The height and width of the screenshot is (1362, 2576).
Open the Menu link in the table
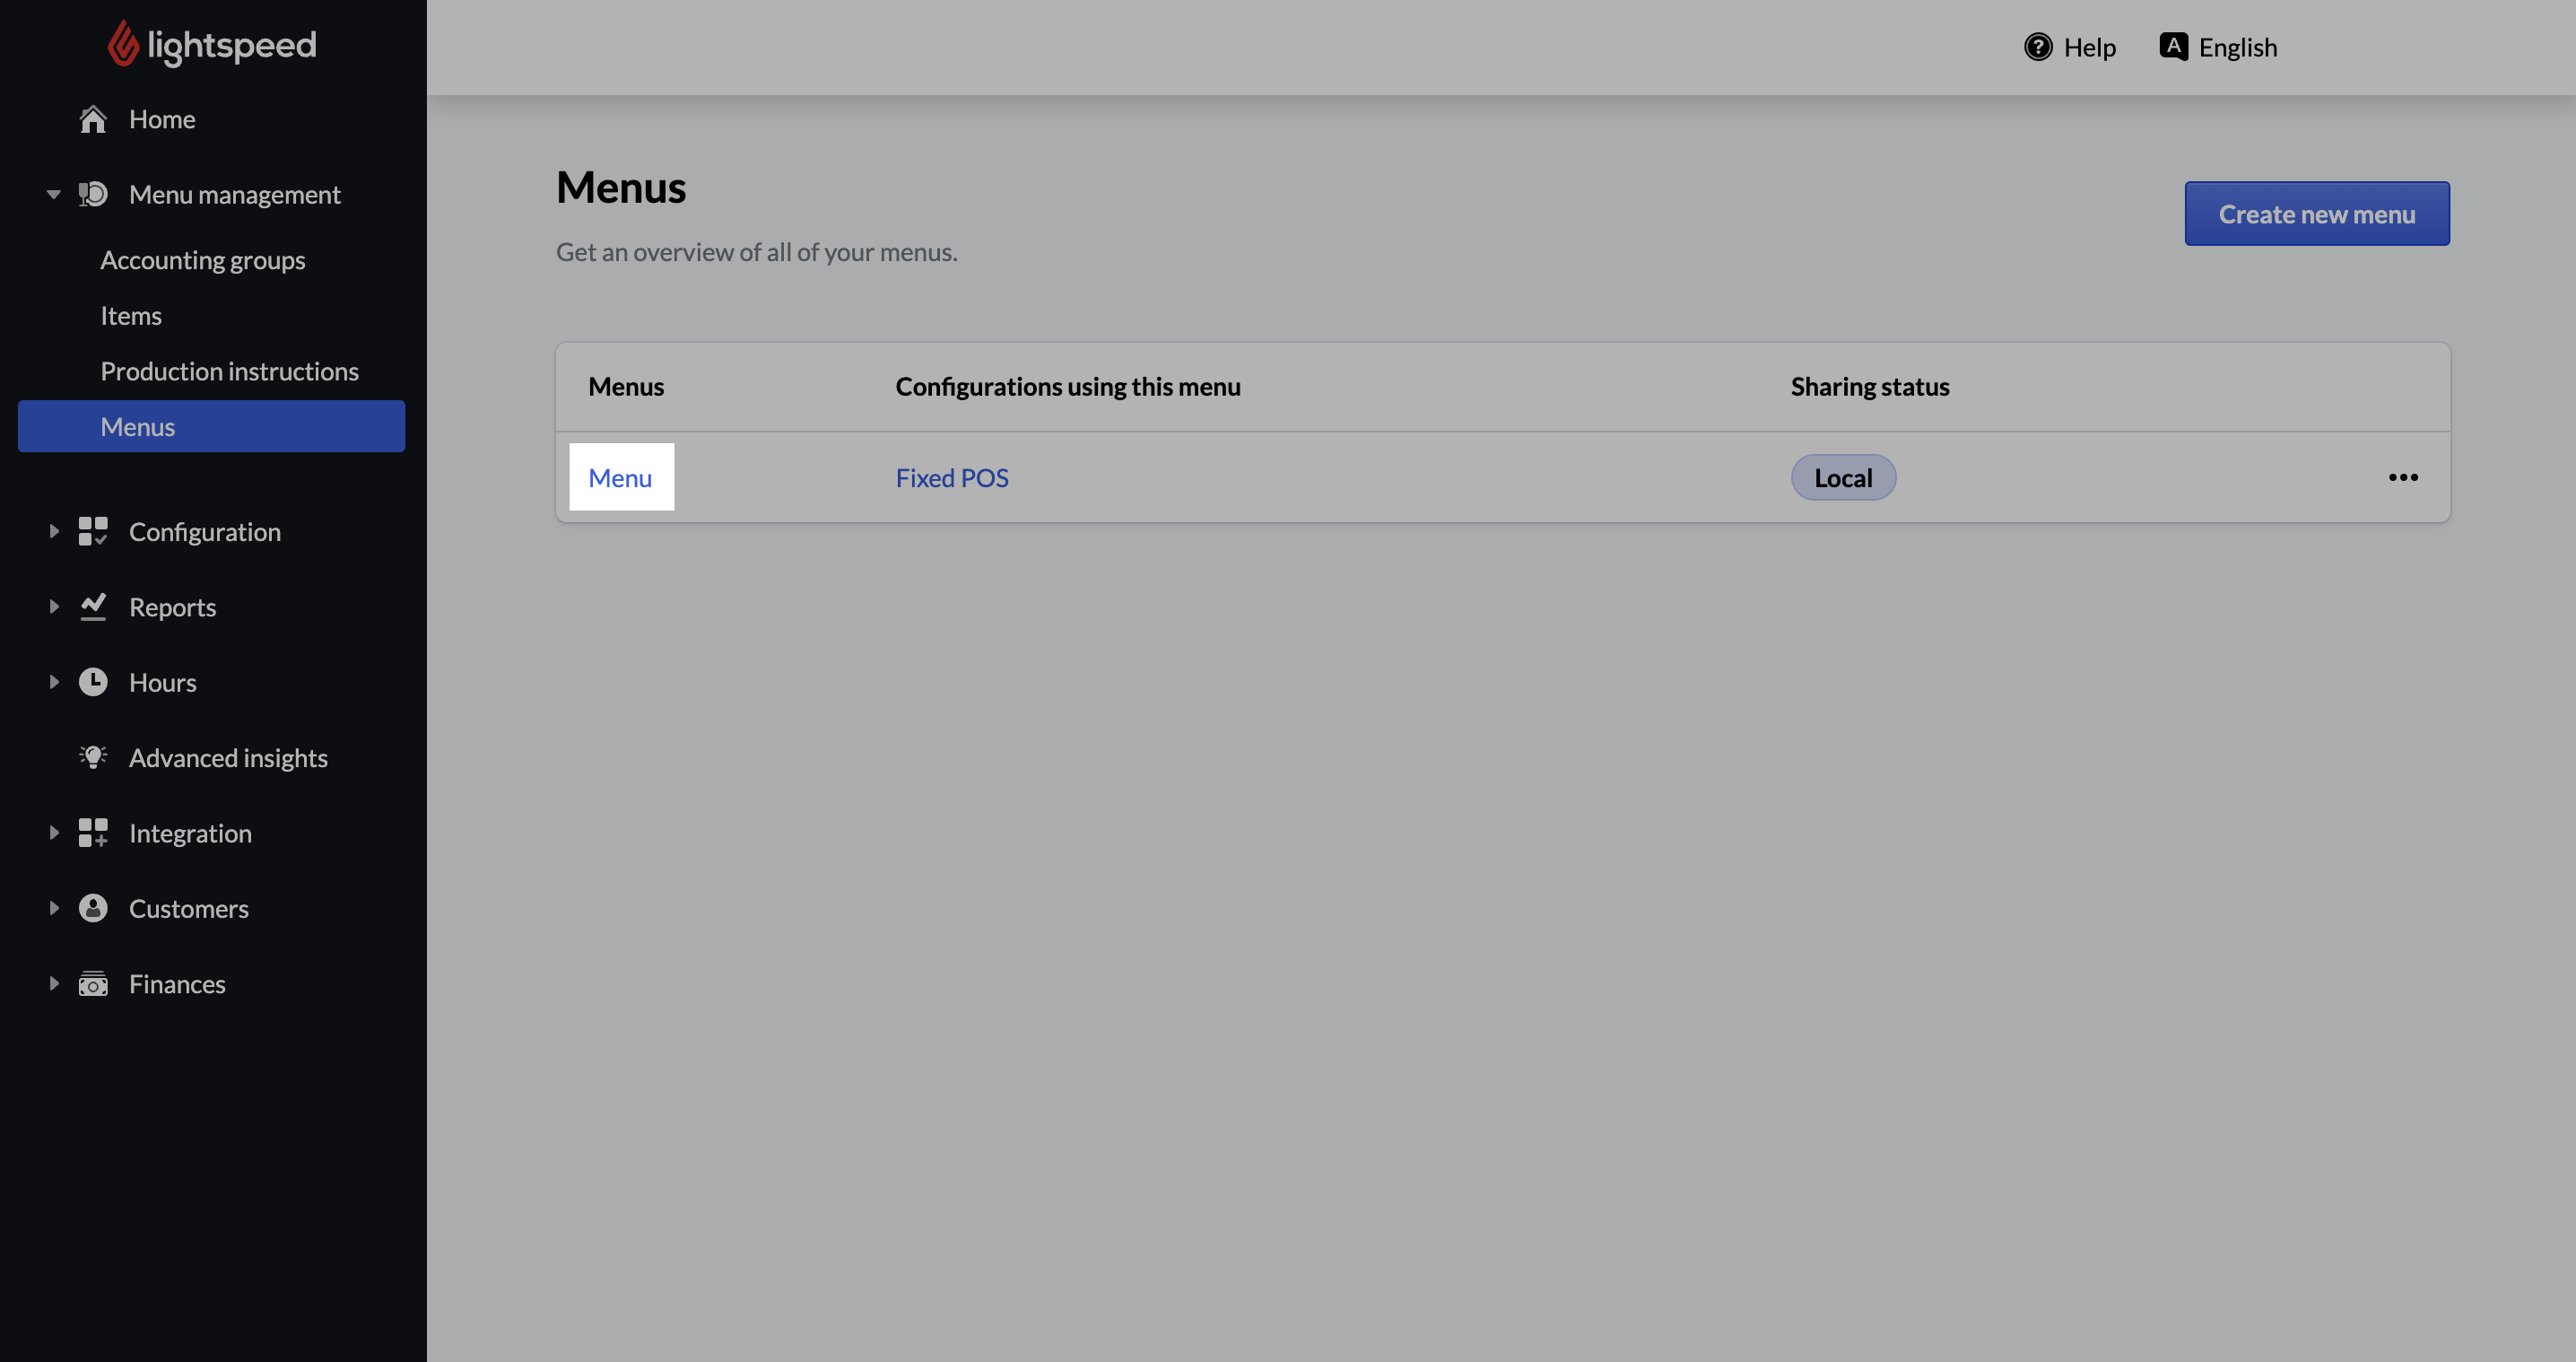pyautogui.click(x=620, y=477)
